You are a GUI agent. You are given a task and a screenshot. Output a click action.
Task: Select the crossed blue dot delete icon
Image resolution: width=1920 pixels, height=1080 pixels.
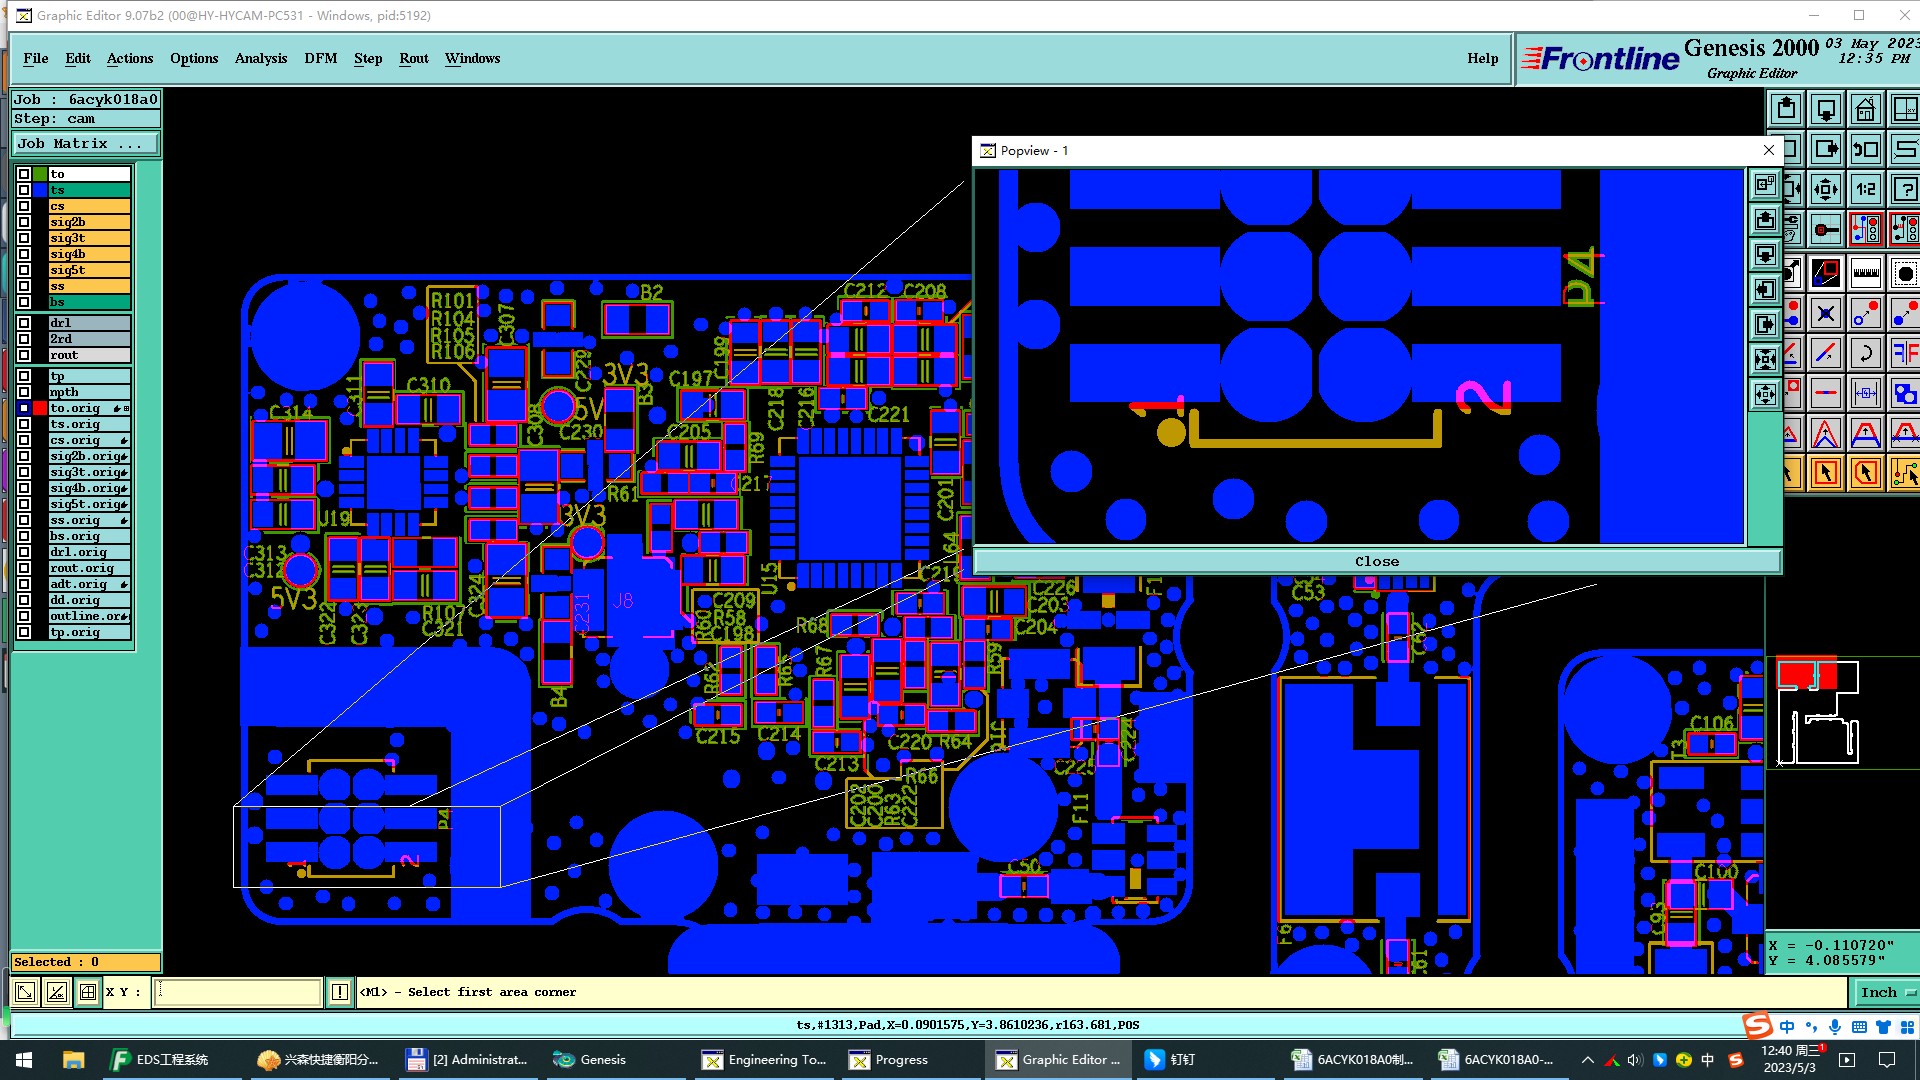click(x=1826, y=313)
